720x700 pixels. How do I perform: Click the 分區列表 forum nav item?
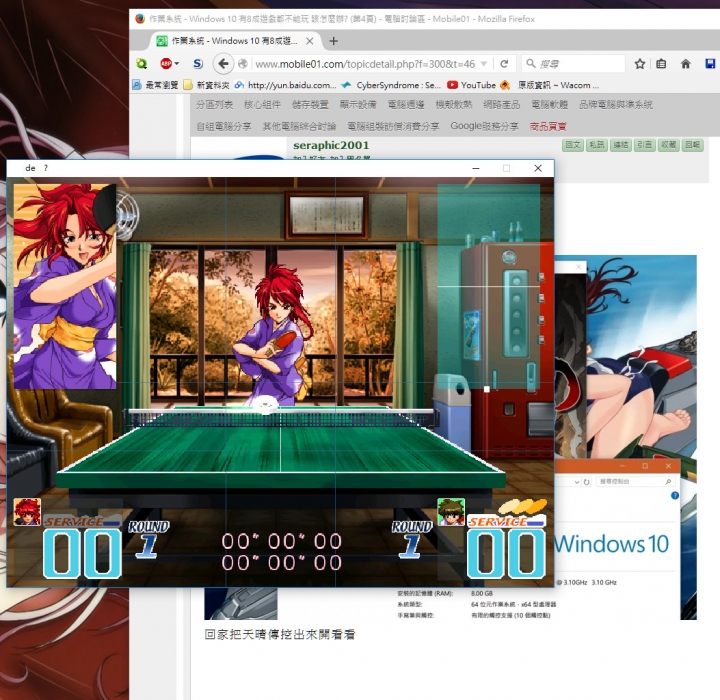214,105
